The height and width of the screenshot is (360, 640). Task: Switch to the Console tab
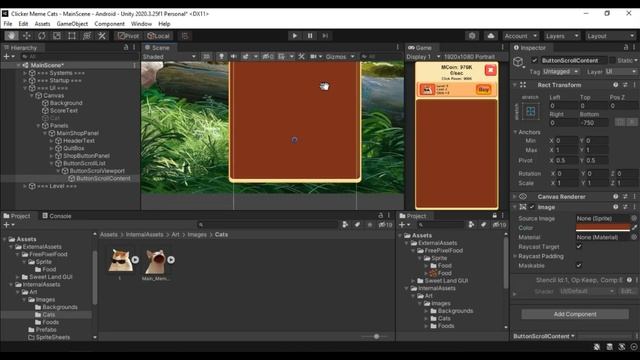[x=57, y=216]
